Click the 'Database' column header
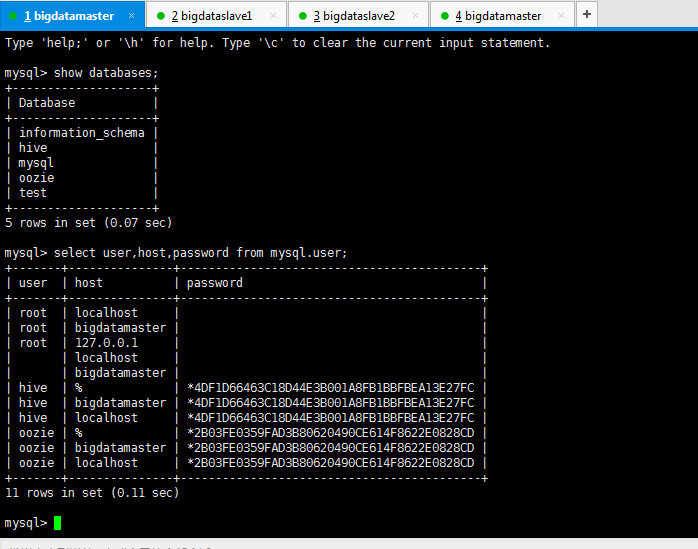The height and width of the screenshot is (549, 698). [47, 103]
